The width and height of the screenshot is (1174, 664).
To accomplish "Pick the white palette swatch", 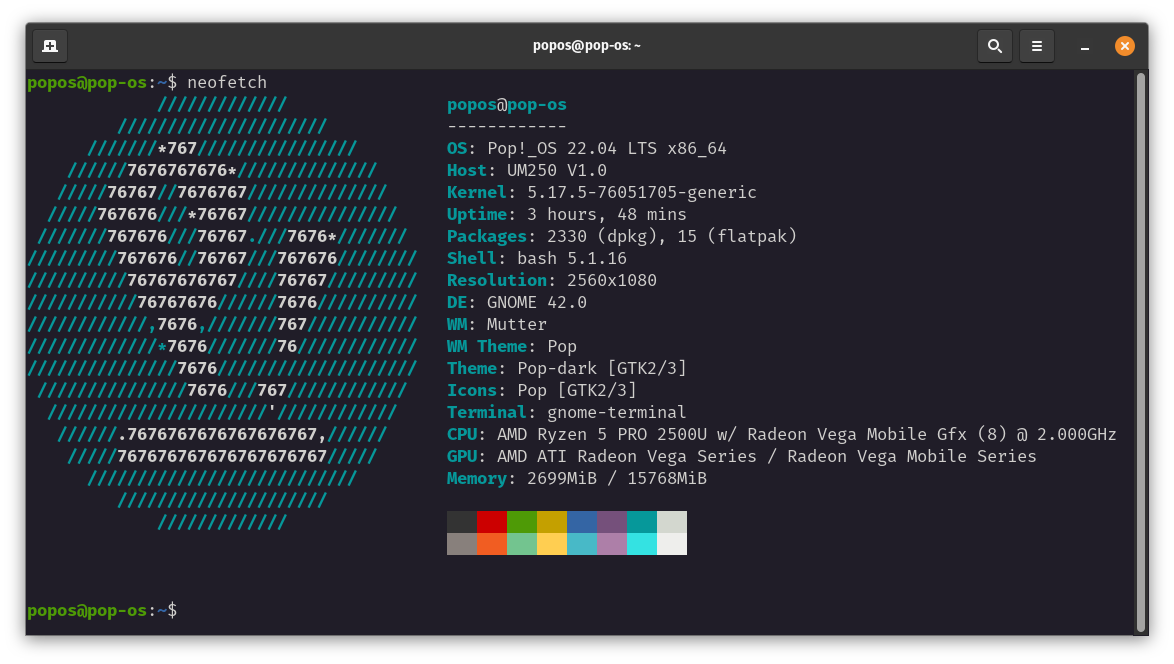I will tap(672, 543).
